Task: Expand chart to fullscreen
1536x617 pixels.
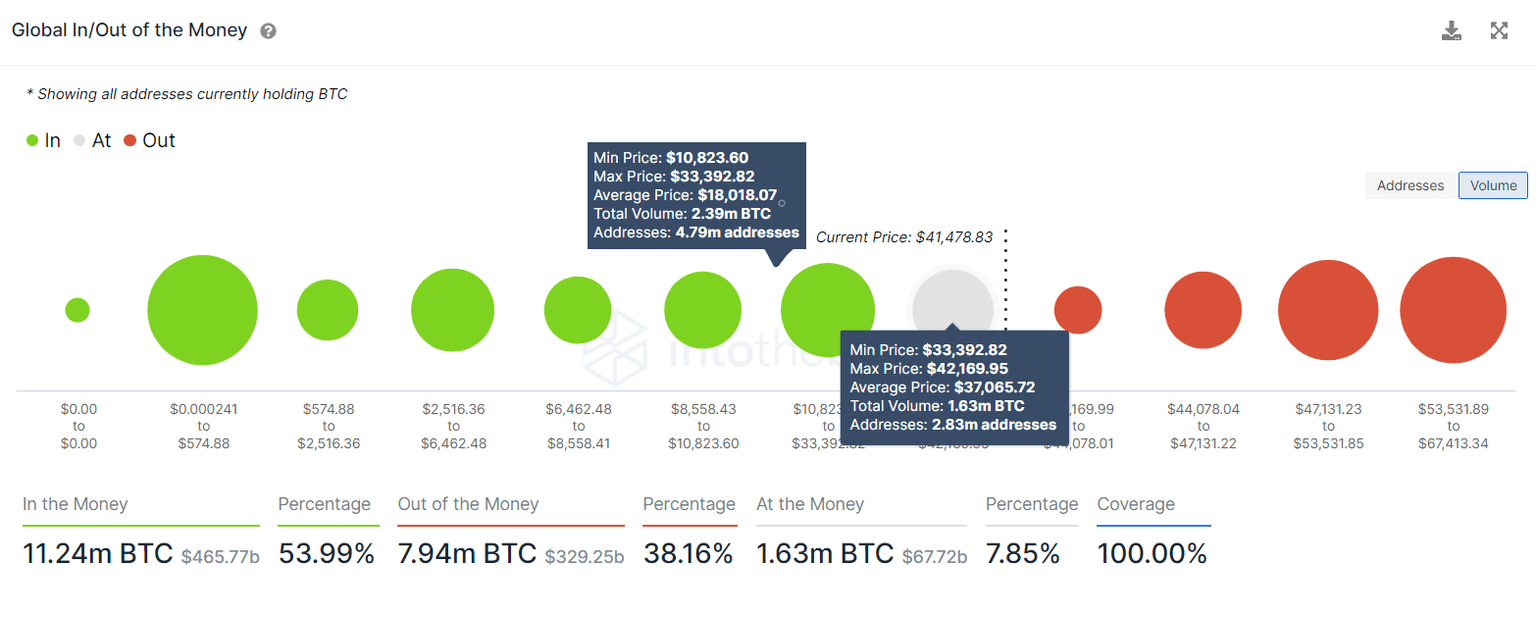Action: [1499, 31]
